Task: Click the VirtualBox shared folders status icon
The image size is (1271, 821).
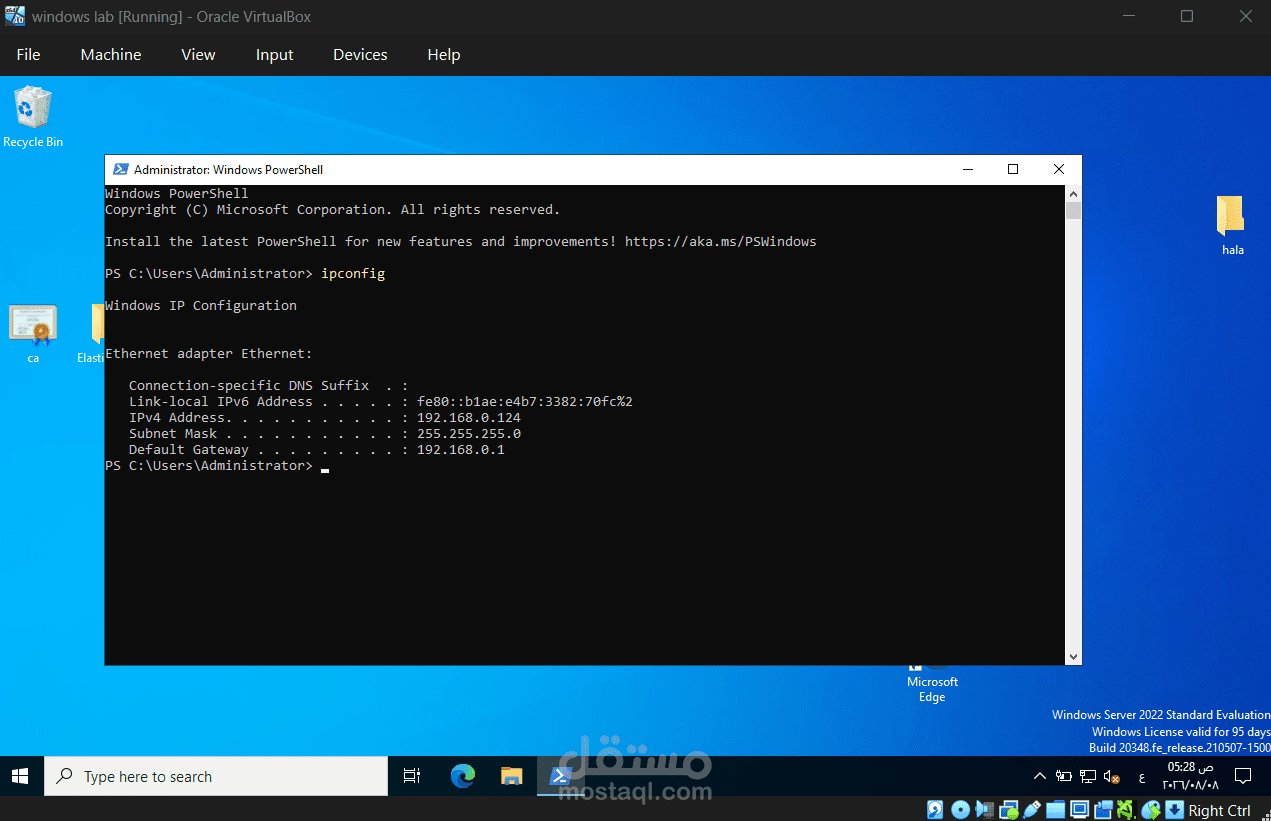Action: pyautogui.click(x=1055, y=810)
